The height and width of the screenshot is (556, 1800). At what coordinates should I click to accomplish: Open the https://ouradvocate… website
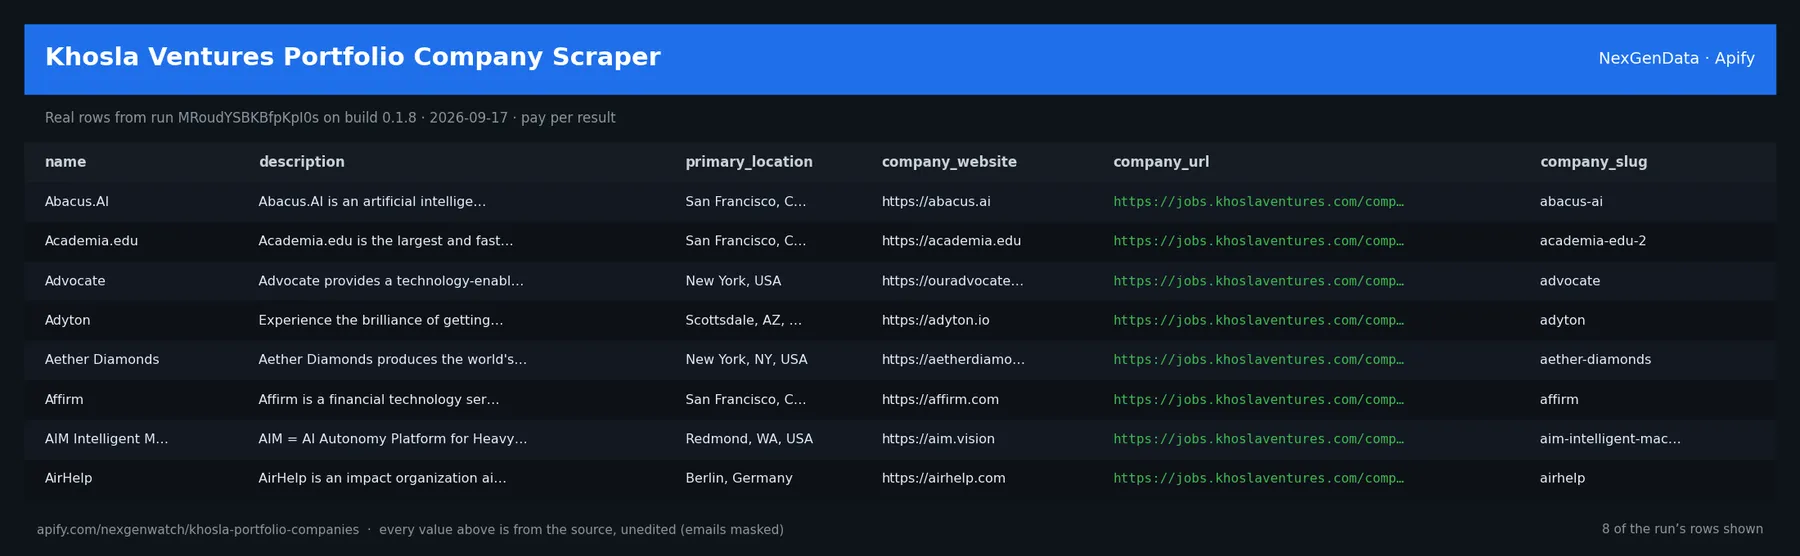[953, 281]
